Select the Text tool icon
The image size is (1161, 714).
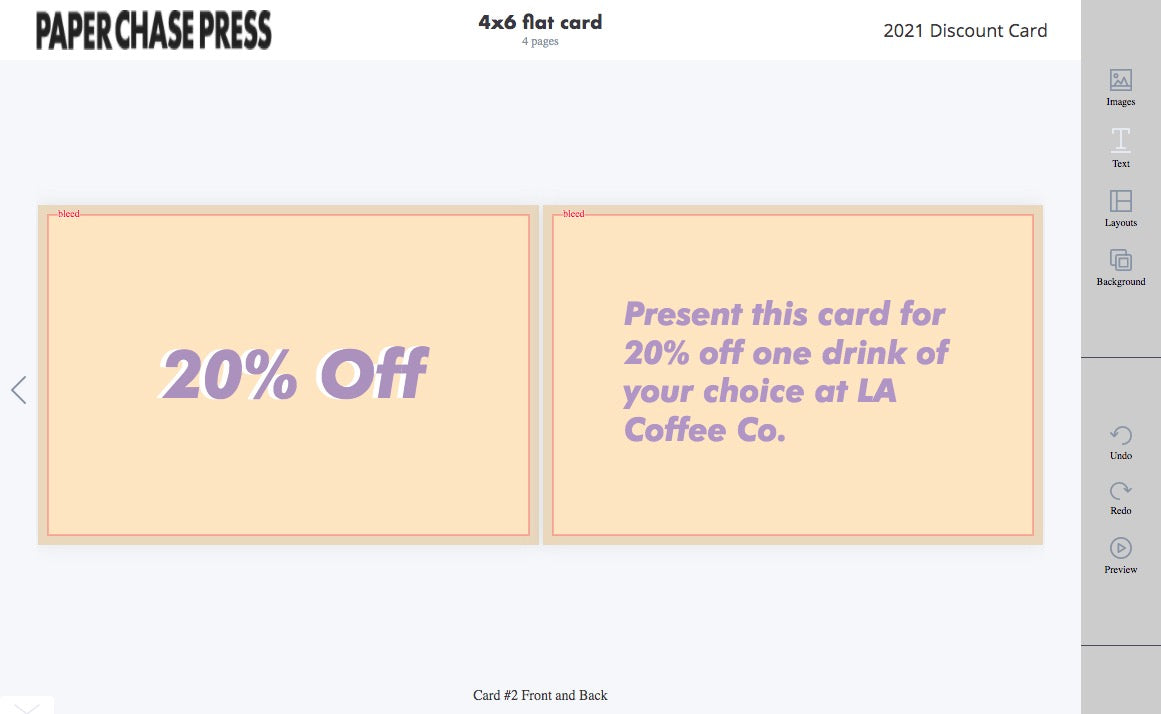[x=1120, y=140]
